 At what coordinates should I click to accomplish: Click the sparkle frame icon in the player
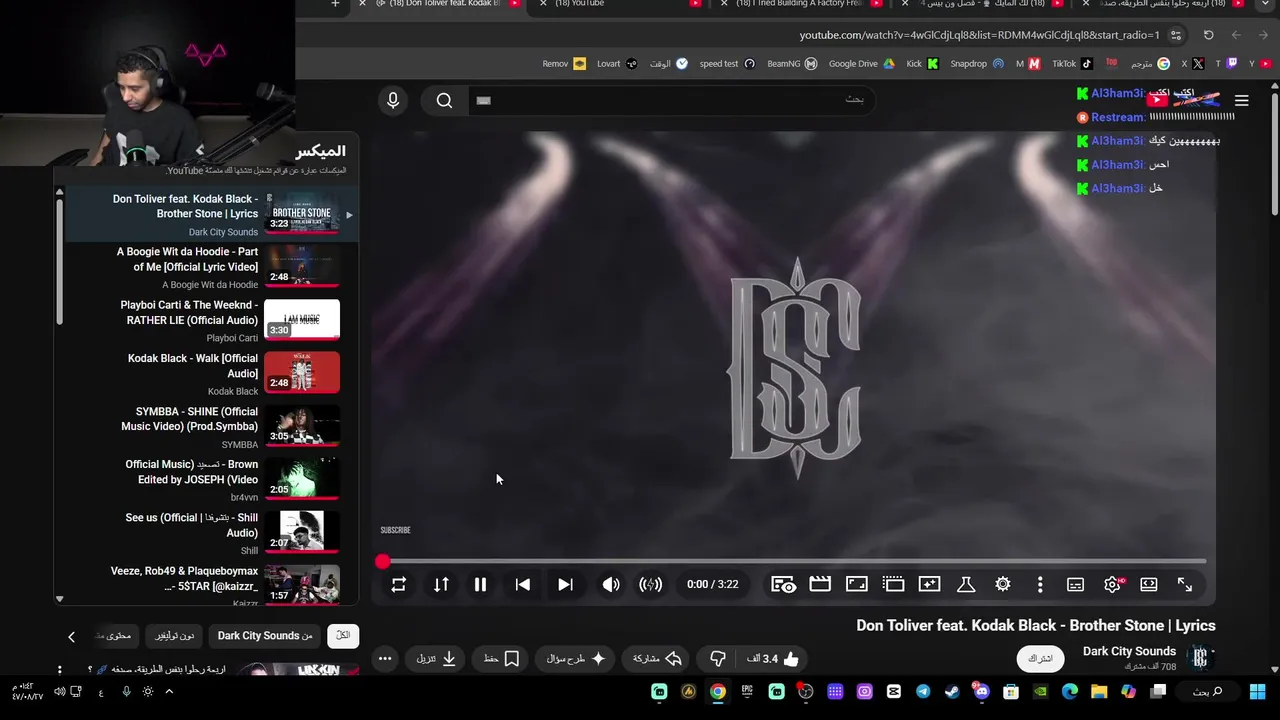[930, 585]
